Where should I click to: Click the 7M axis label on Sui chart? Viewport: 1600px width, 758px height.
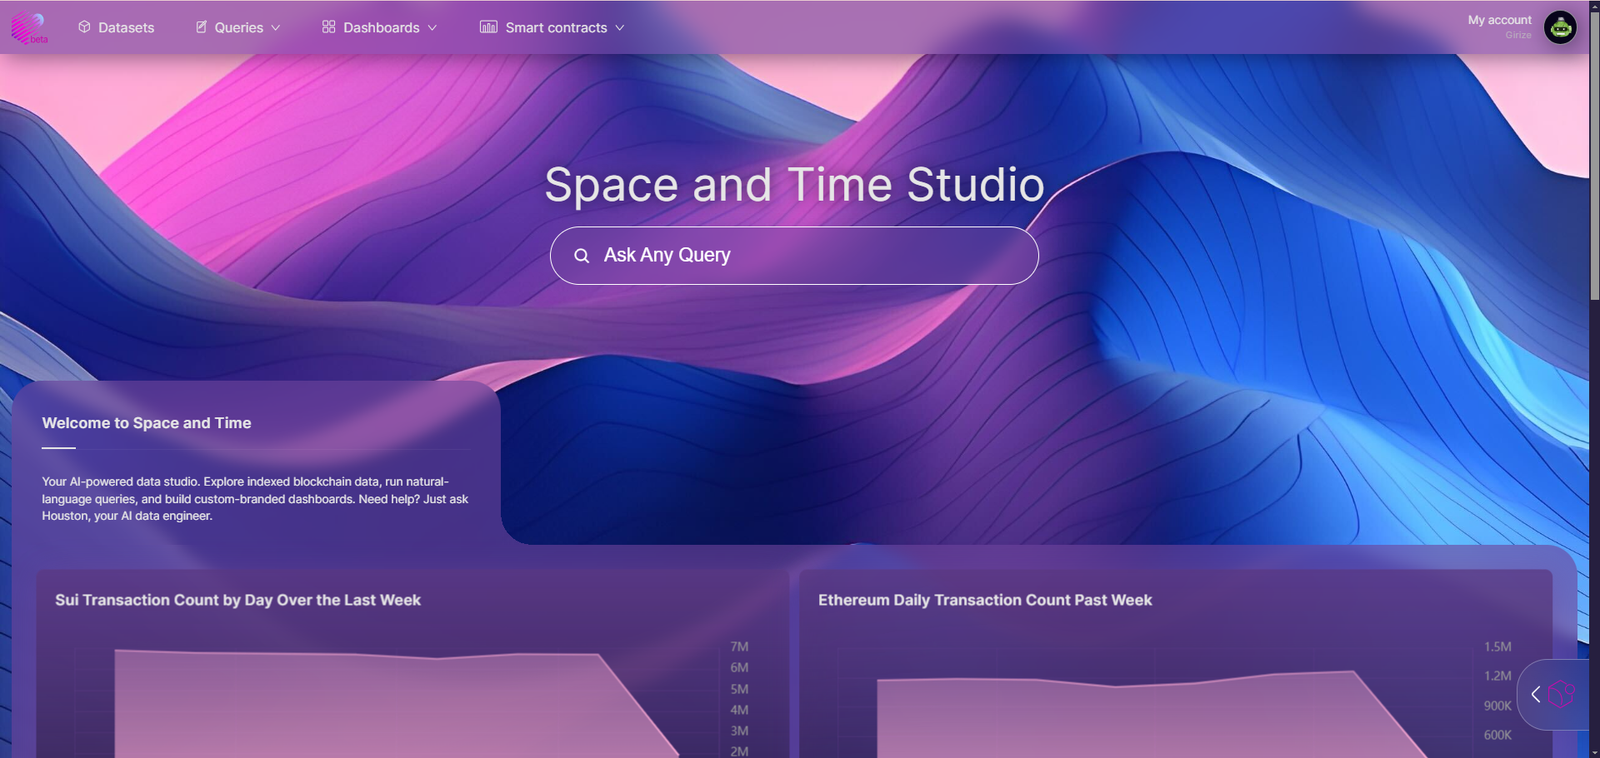739,647
